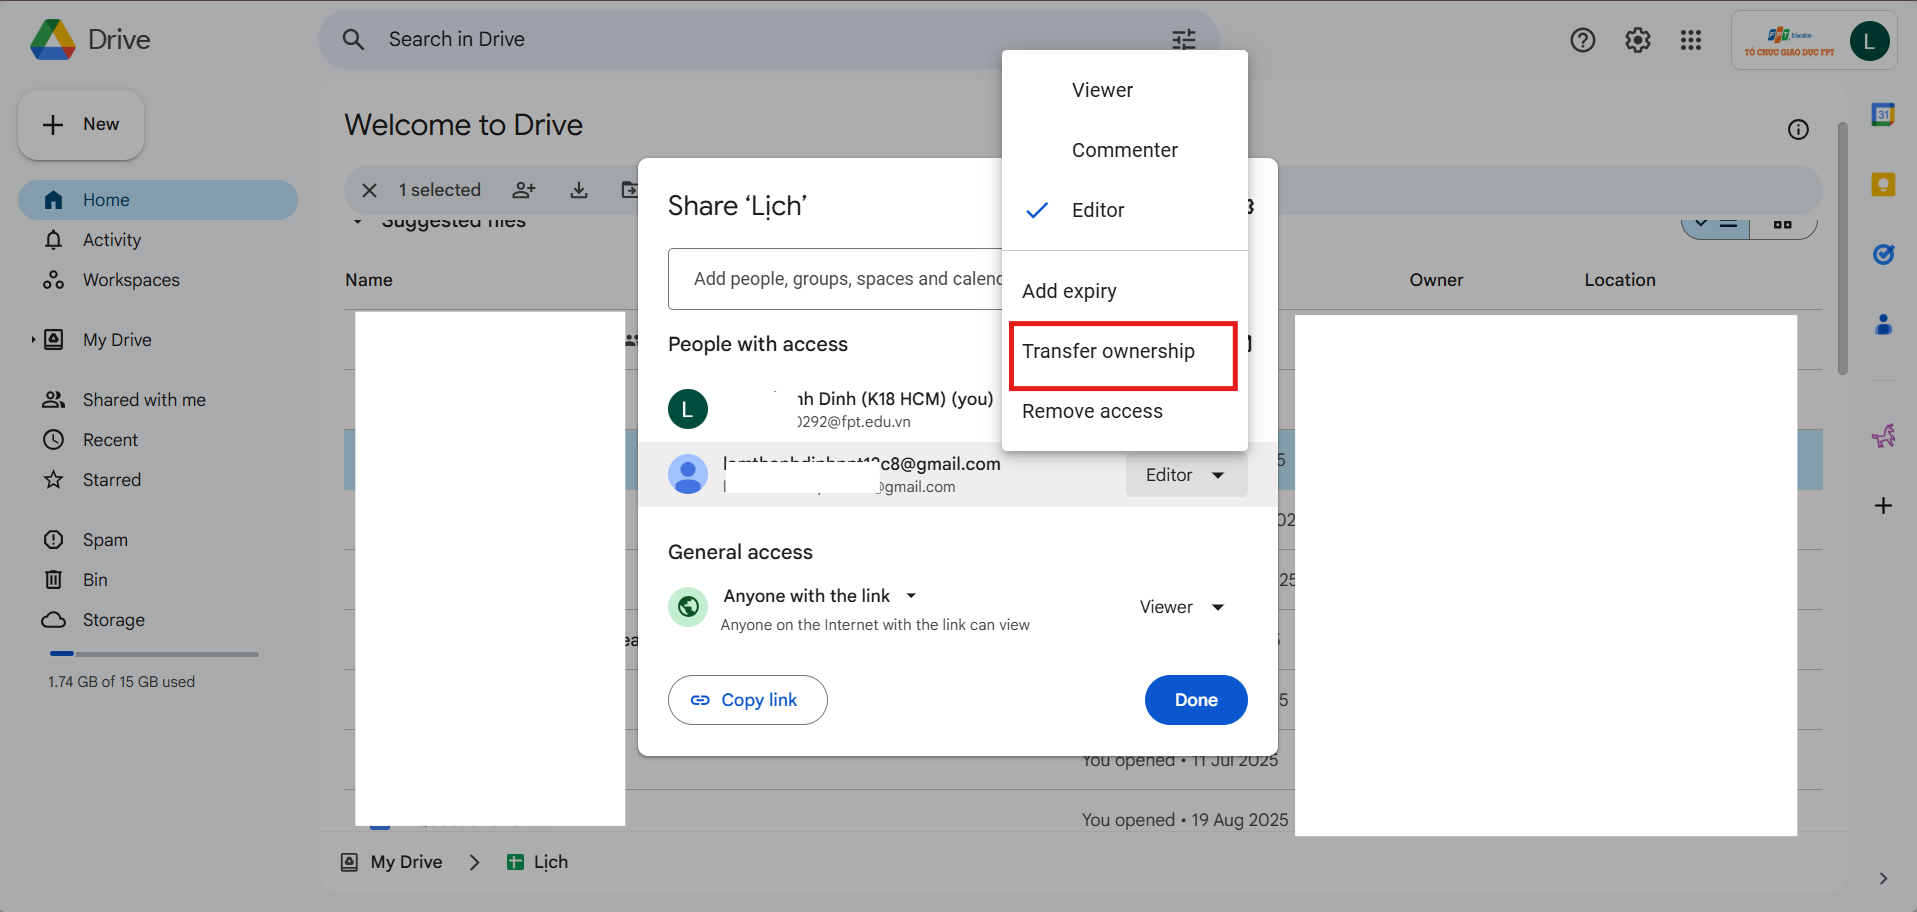1917x912 pixels.
Task: Select the checked Editor role option
Action: (1098, 210)
